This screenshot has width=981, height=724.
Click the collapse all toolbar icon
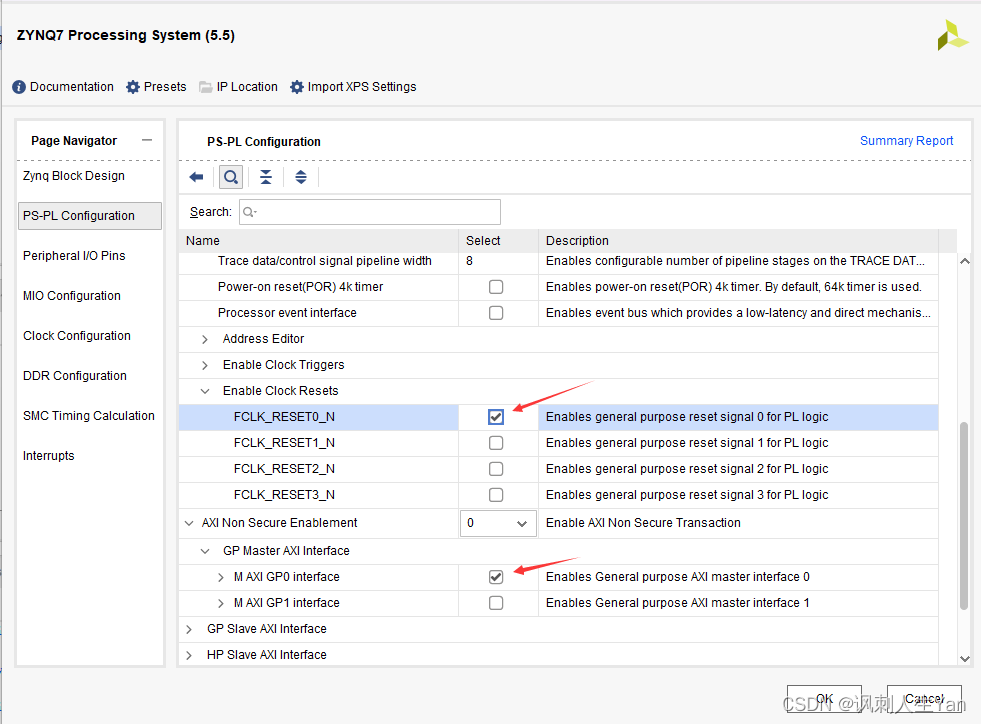coord(266,177)
